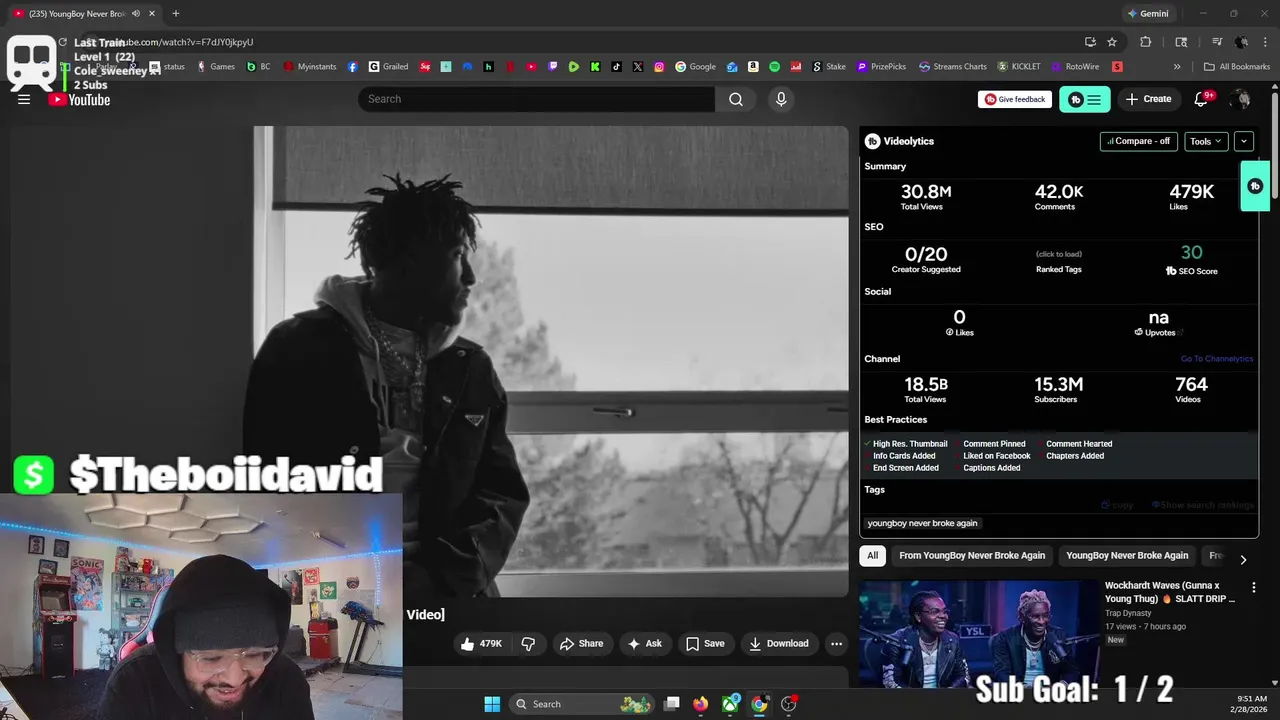Open the Xbox app on taskbar
This screenshot has width=1280, height=720.
point(731,704)
